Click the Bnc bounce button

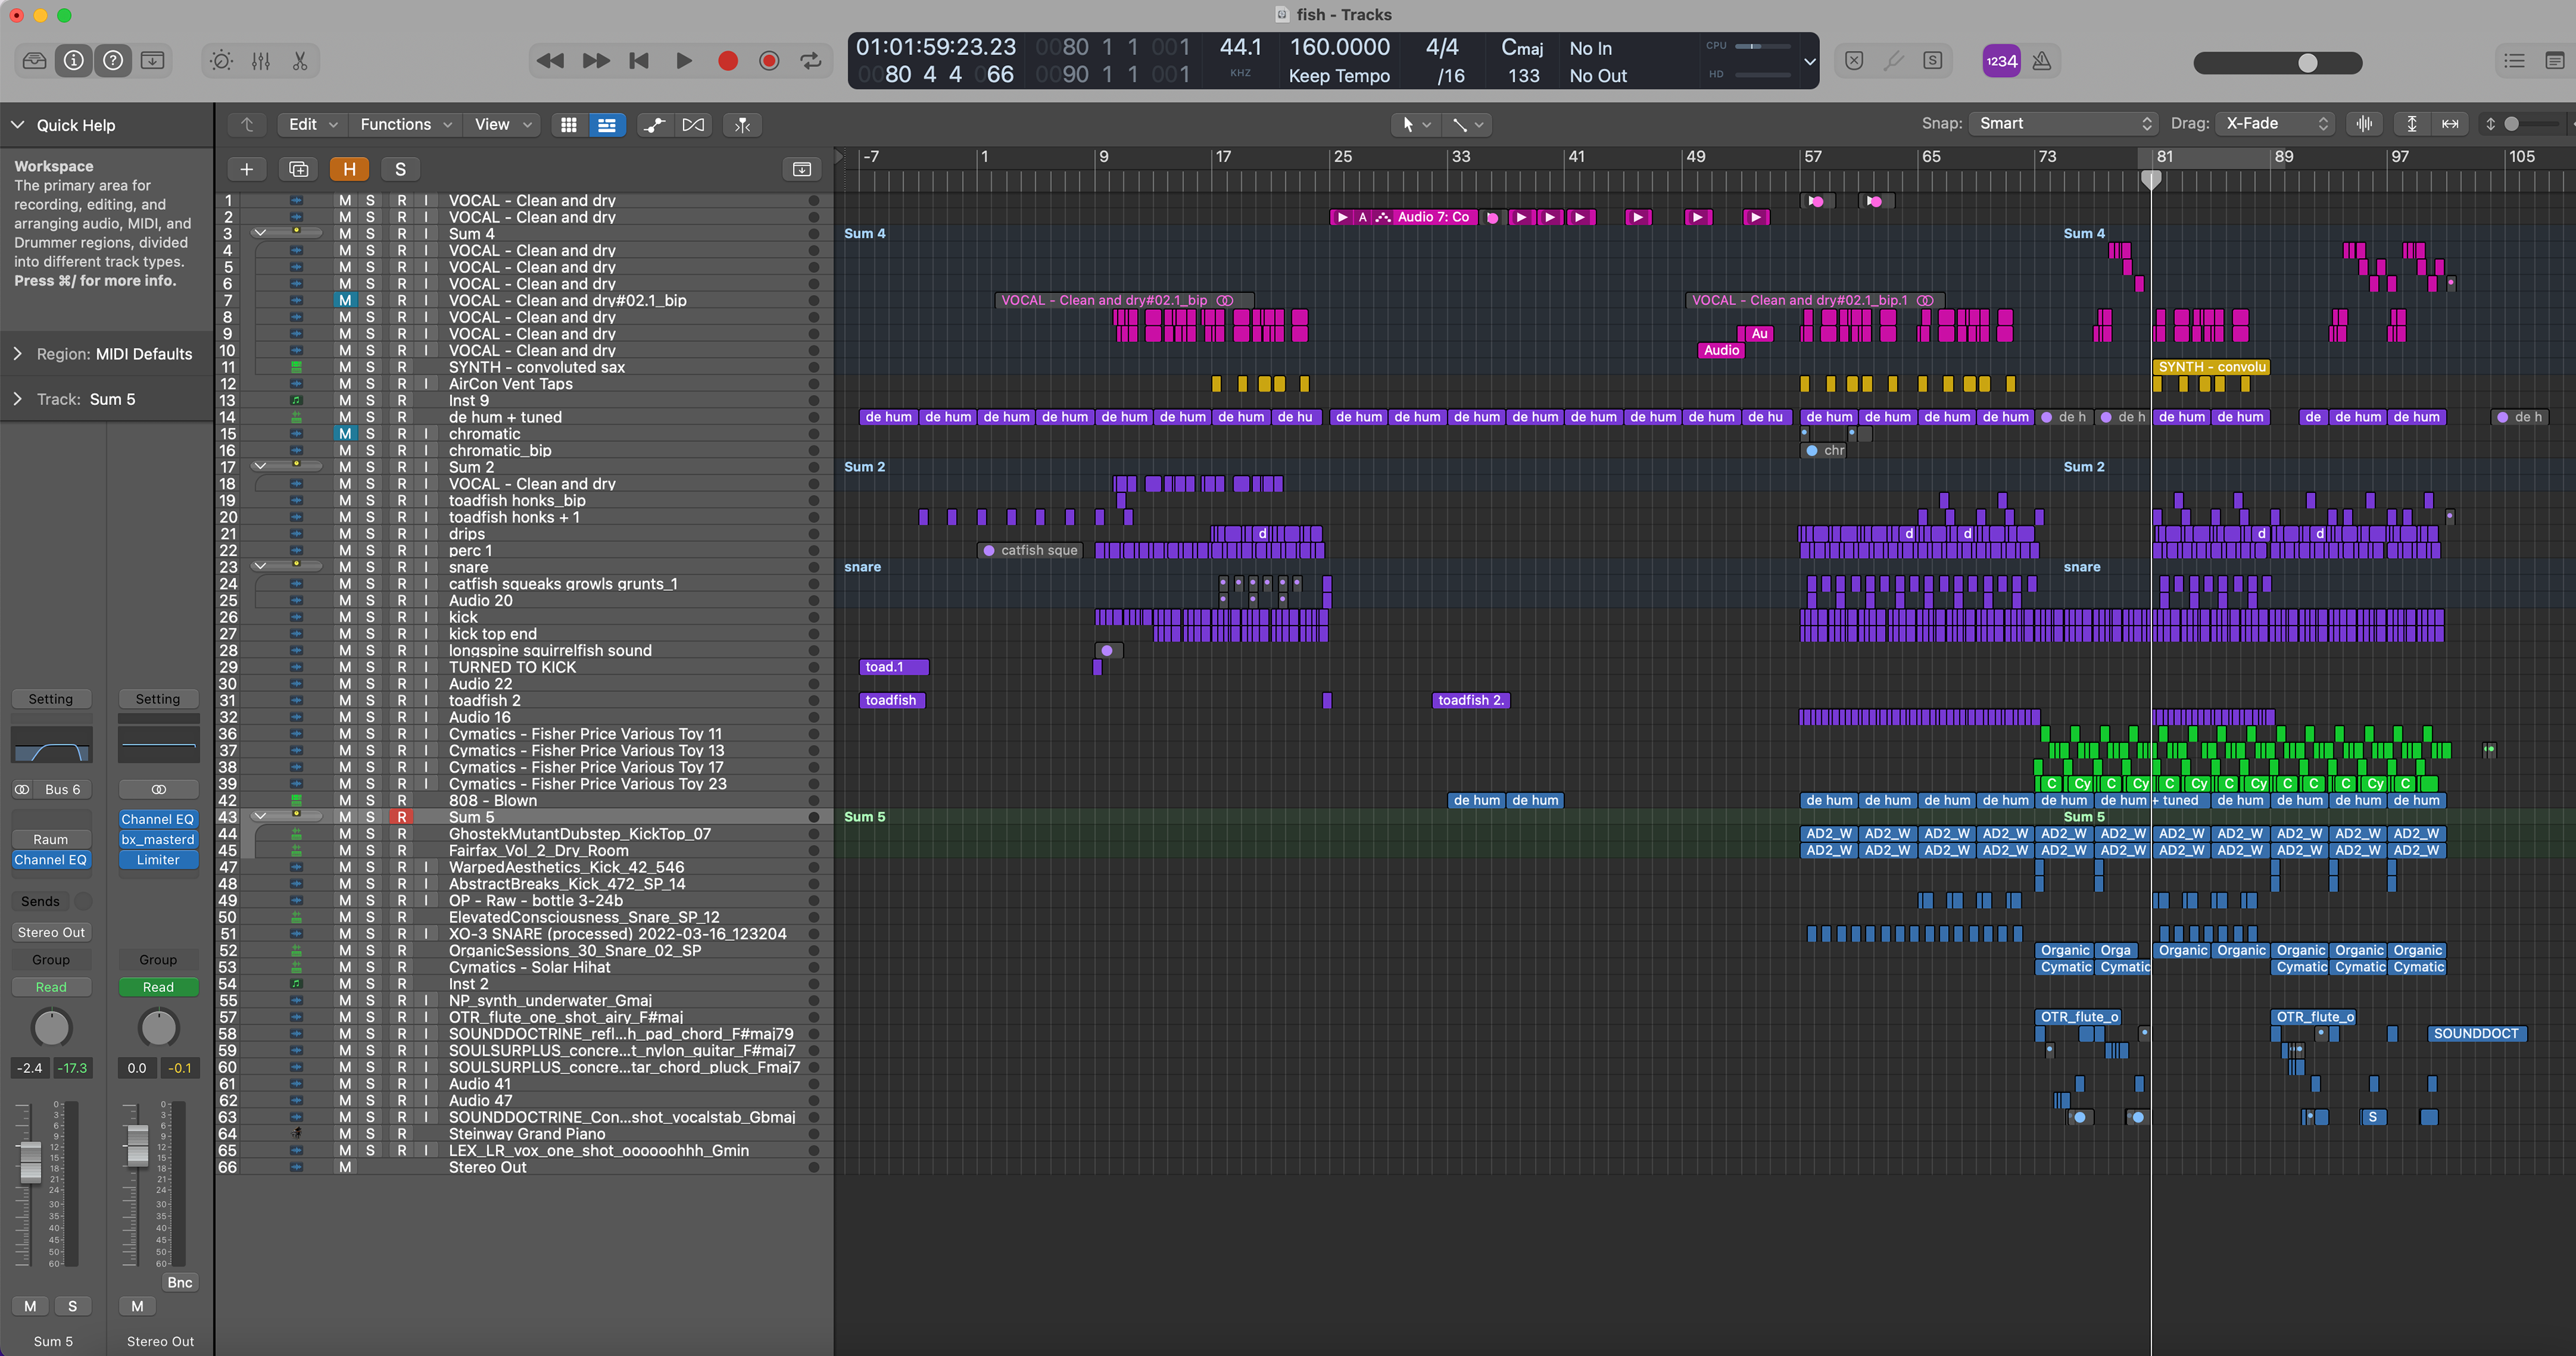pyautogui.click(x=180, y=1282)
